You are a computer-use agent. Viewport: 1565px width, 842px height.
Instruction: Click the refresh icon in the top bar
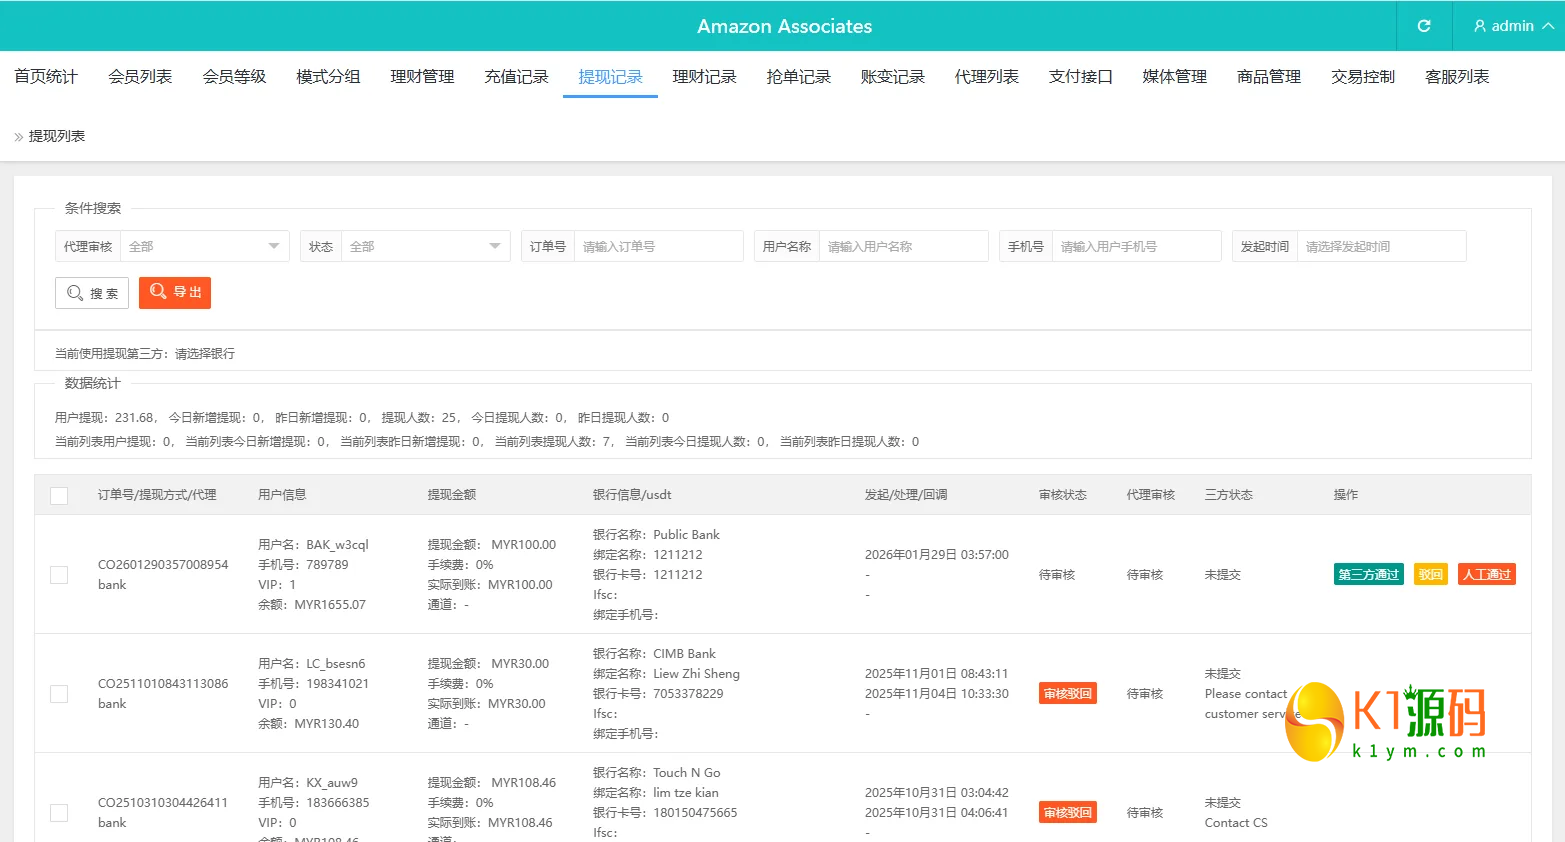[1422, 26]
